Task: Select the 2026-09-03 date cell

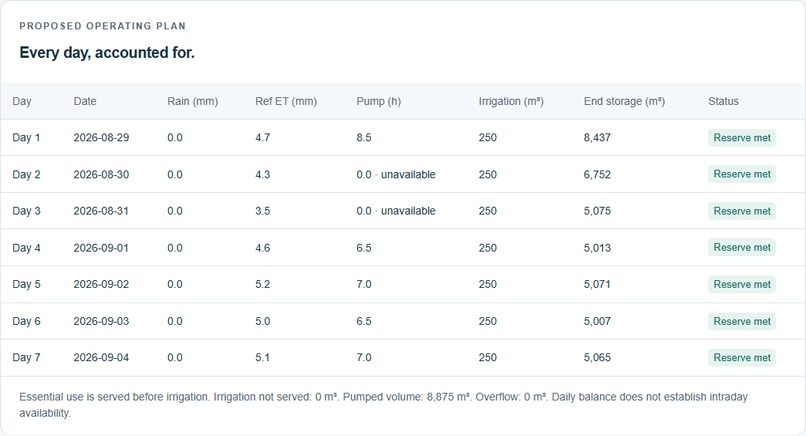Action: (101, 321)
